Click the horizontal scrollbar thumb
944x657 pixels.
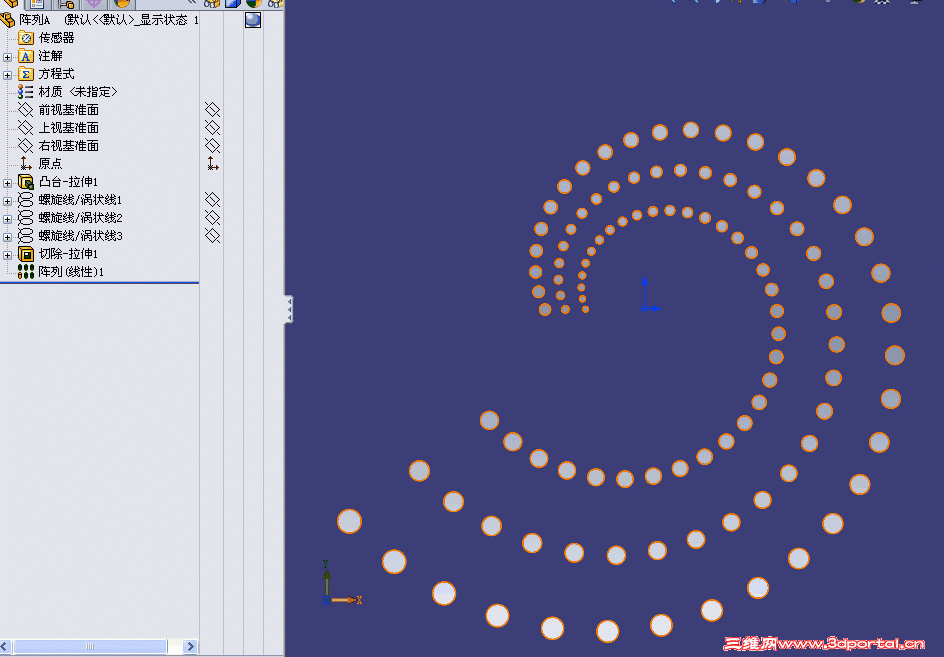click(90, 647)
